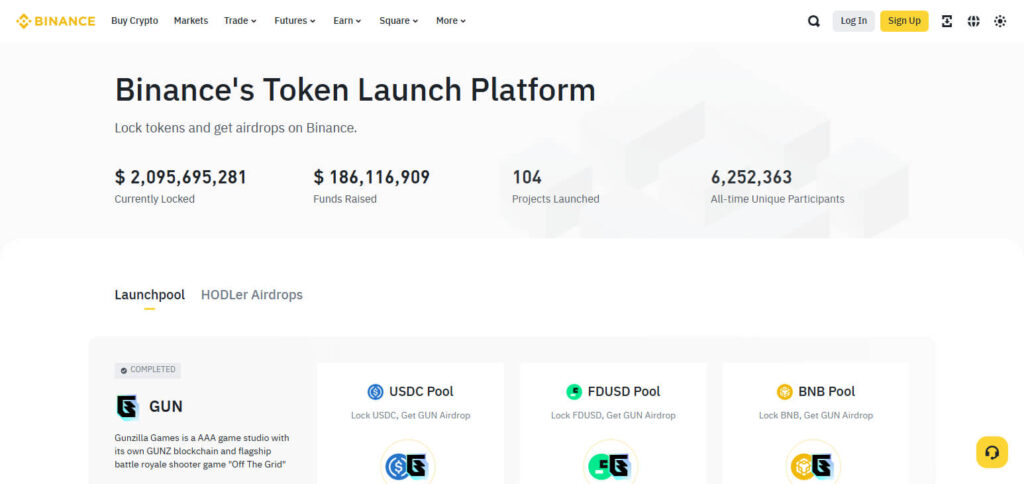
Task: Open the search magnifier icon
Action: (813, 21)
